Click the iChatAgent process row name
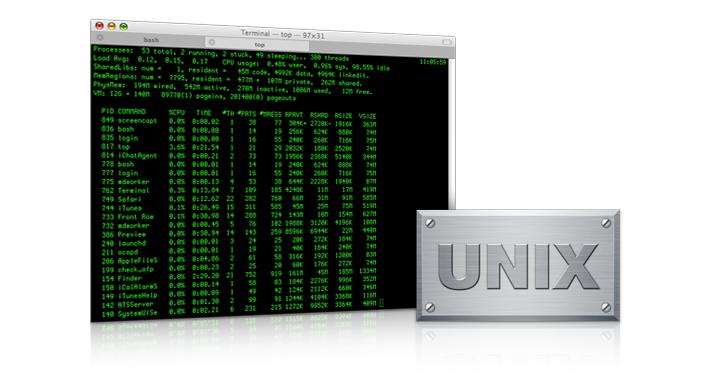The width and height of the screenshot is (711, 388). pos(137,155)
